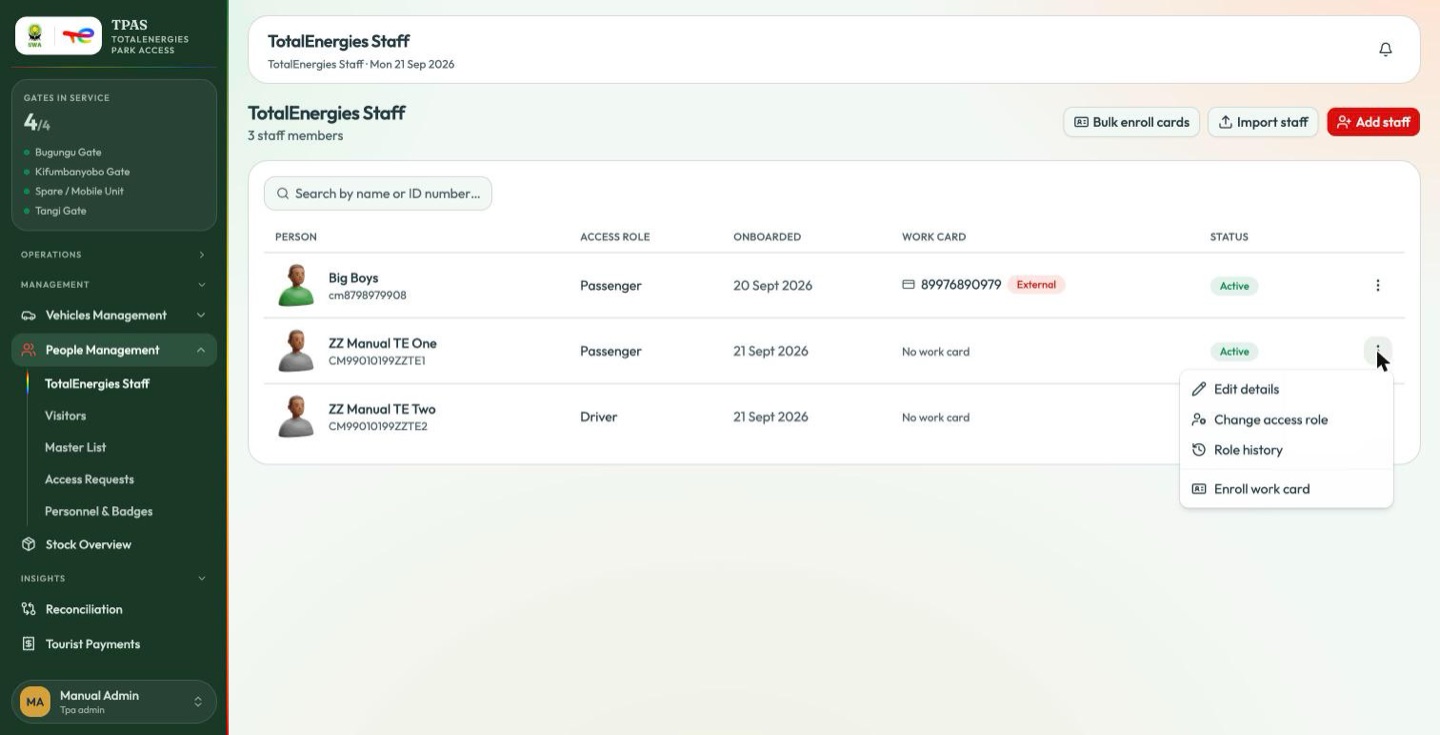Click the 20 Sept 2026 onboarded date

772,286
